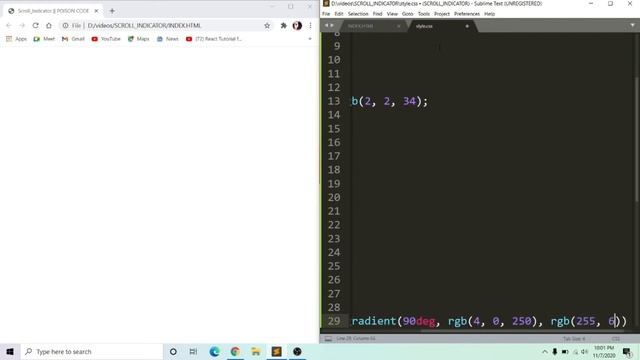Open Task View on taskbar
640x360 pixels.
(x=193, y=351)
